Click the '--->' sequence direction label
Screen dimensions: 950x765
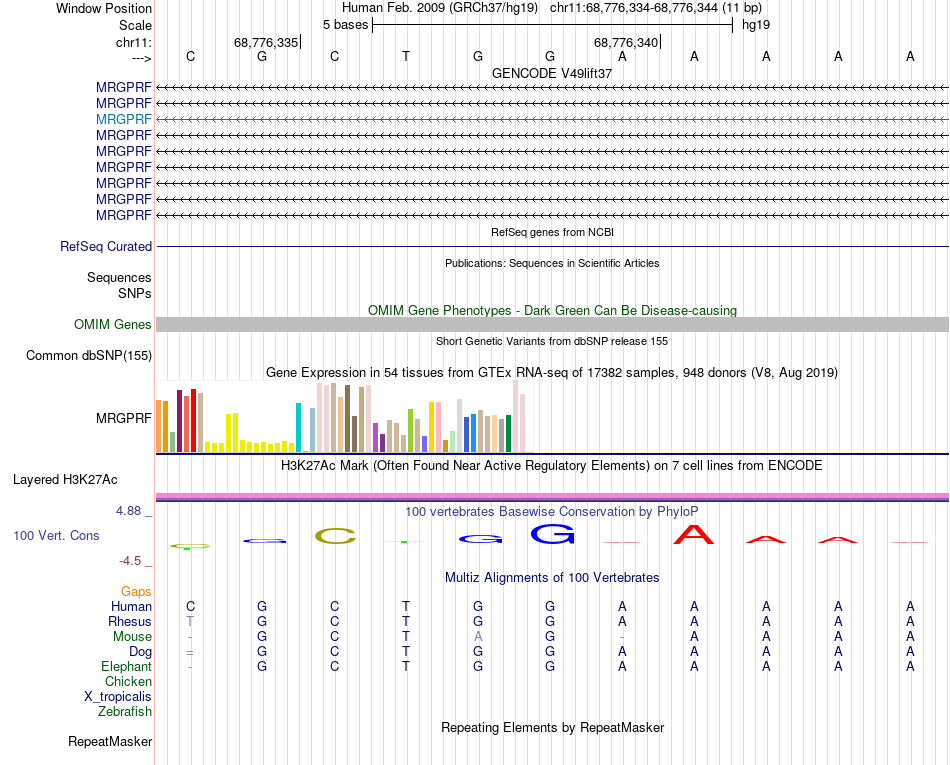[x=141, y=58]
